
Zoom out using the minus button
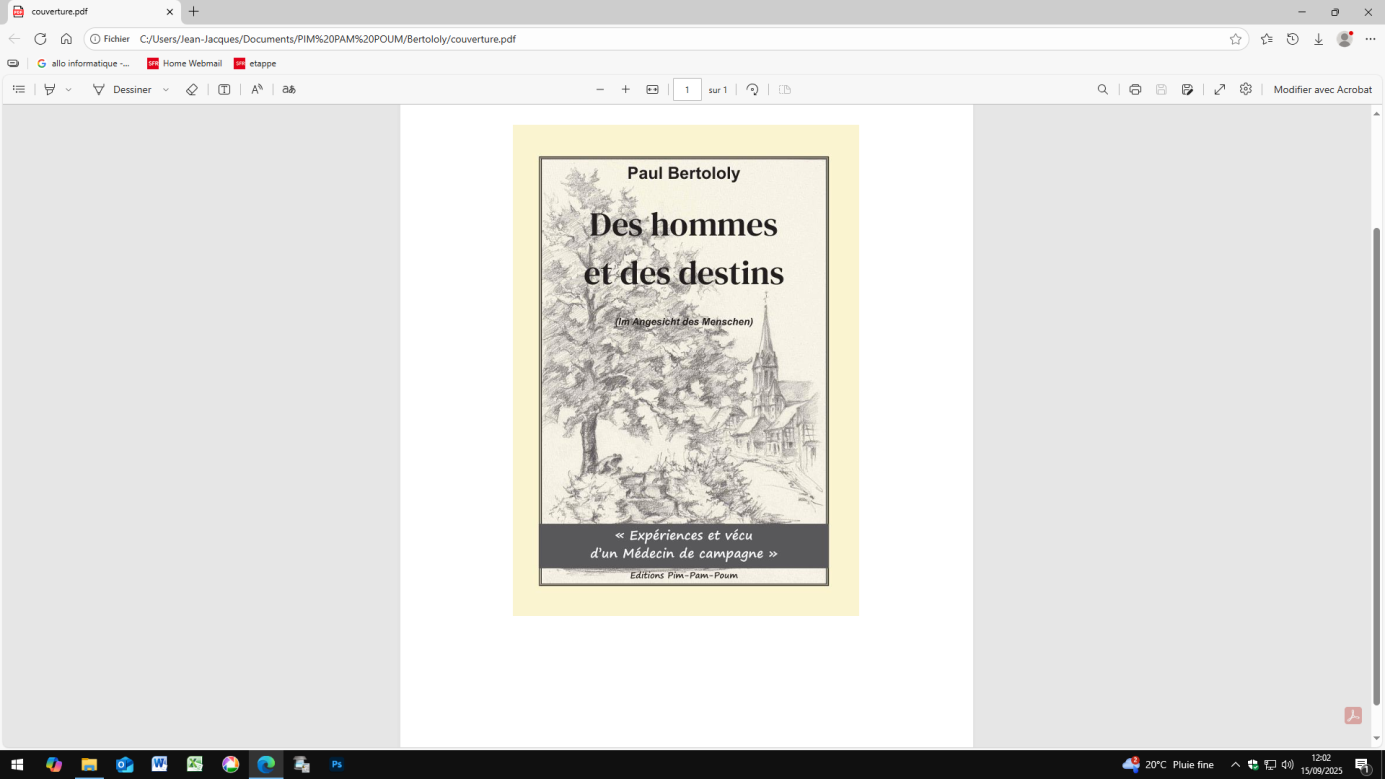(600, 89)
